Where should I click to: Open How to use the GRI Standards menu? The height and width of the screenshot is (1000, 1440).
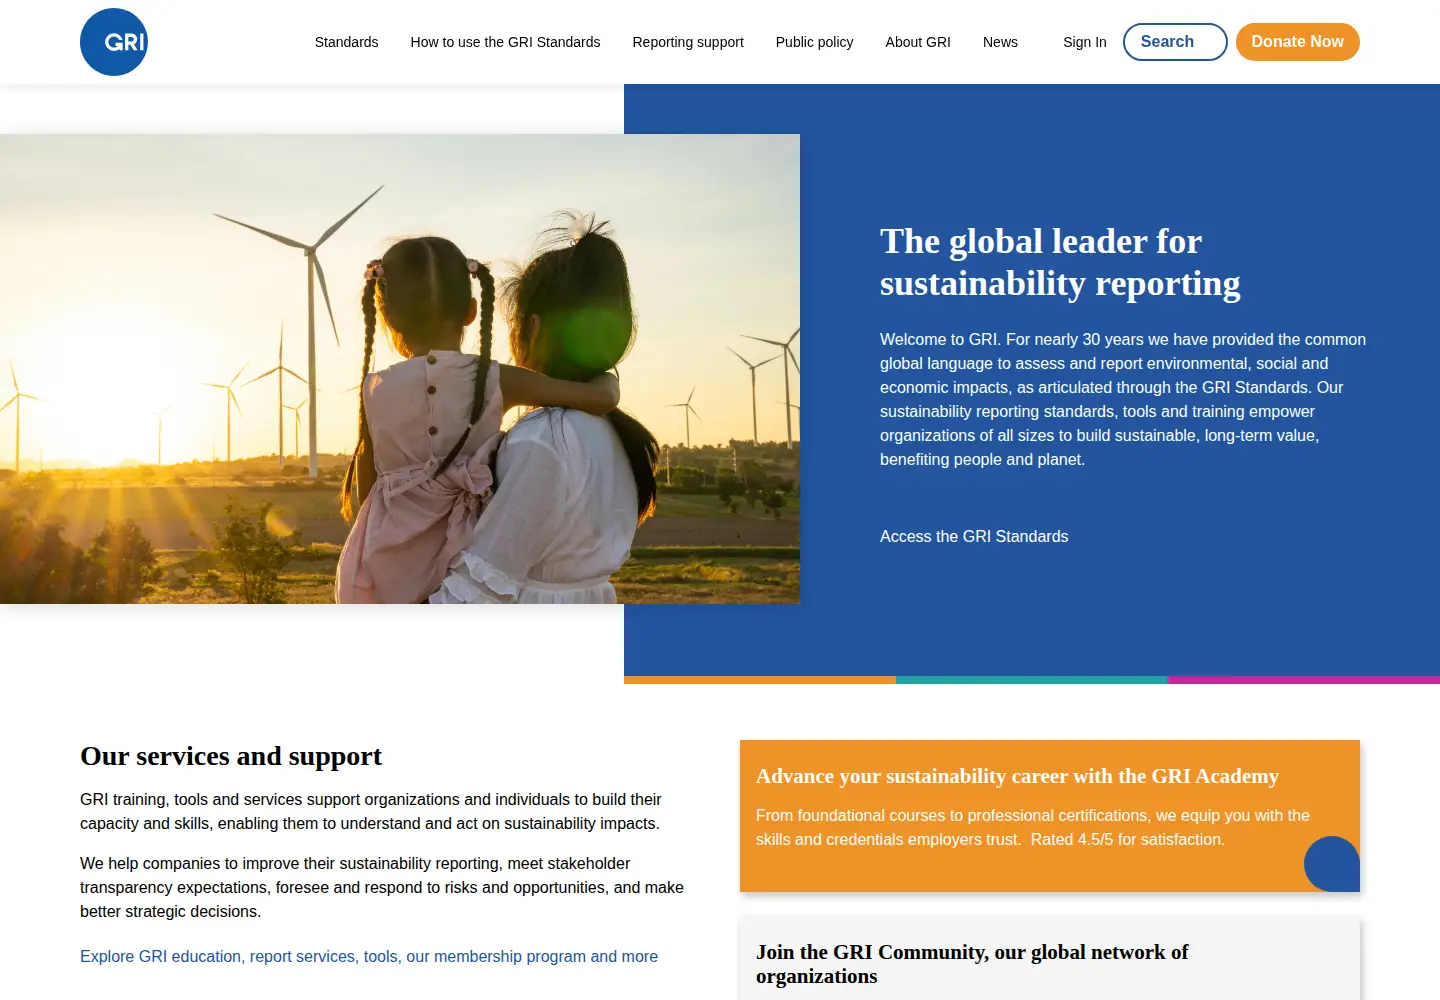505,42
